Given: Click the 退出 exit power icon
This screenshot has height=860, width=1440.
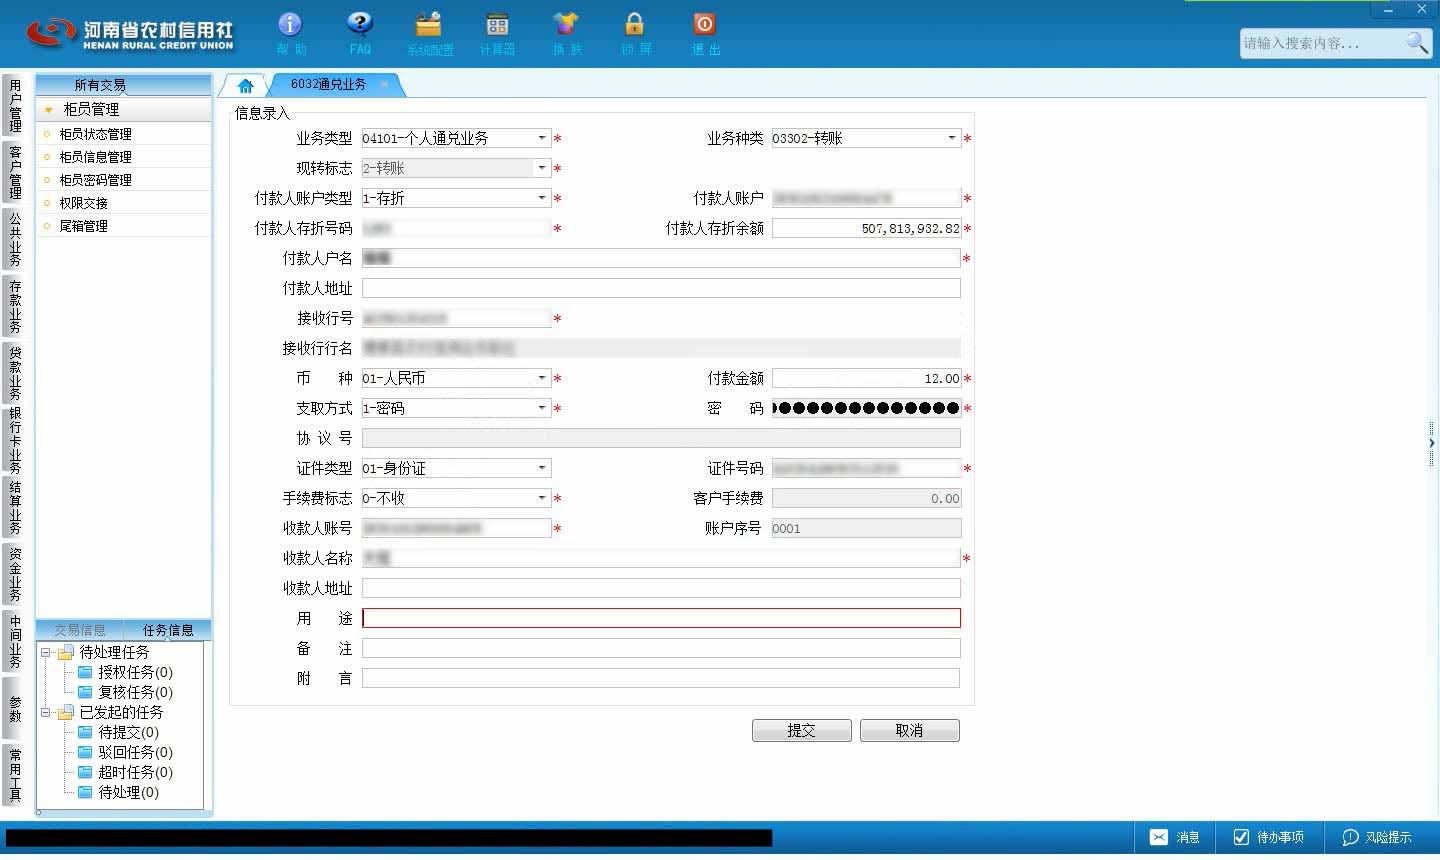Looking at the screenshot, I should coord(704,25).
